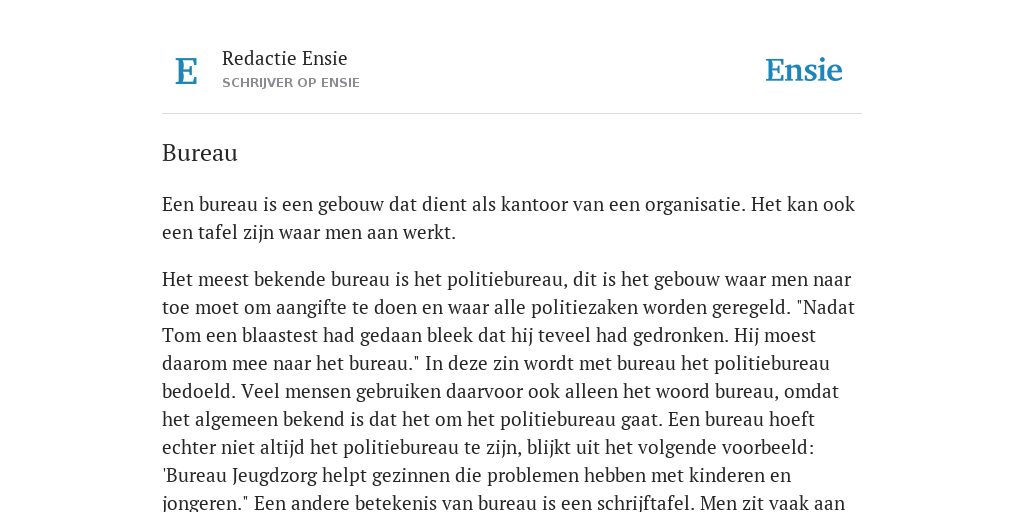
Task: Click the word Nadat starting the quote
Action: (829, 308)
